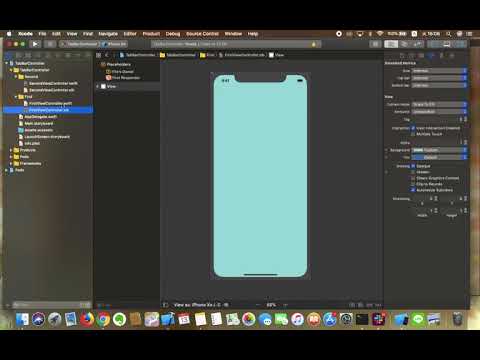Expand the Frameworks folder
This screenshot has height=360, width=480.
click(x=11, y=163)
